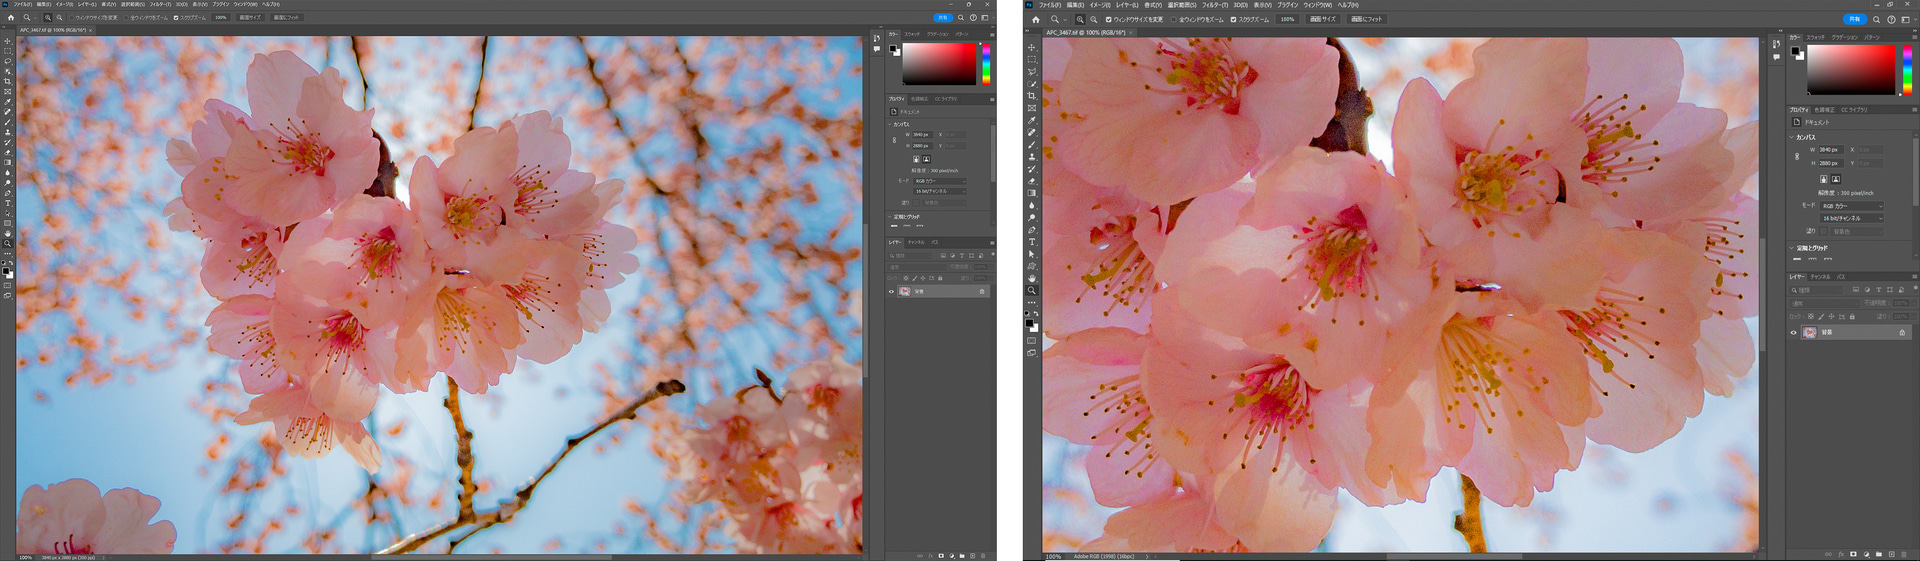Collapse the カンバス section in right window
Viewport: 1920px width, 561px height.
point(1791,137)
